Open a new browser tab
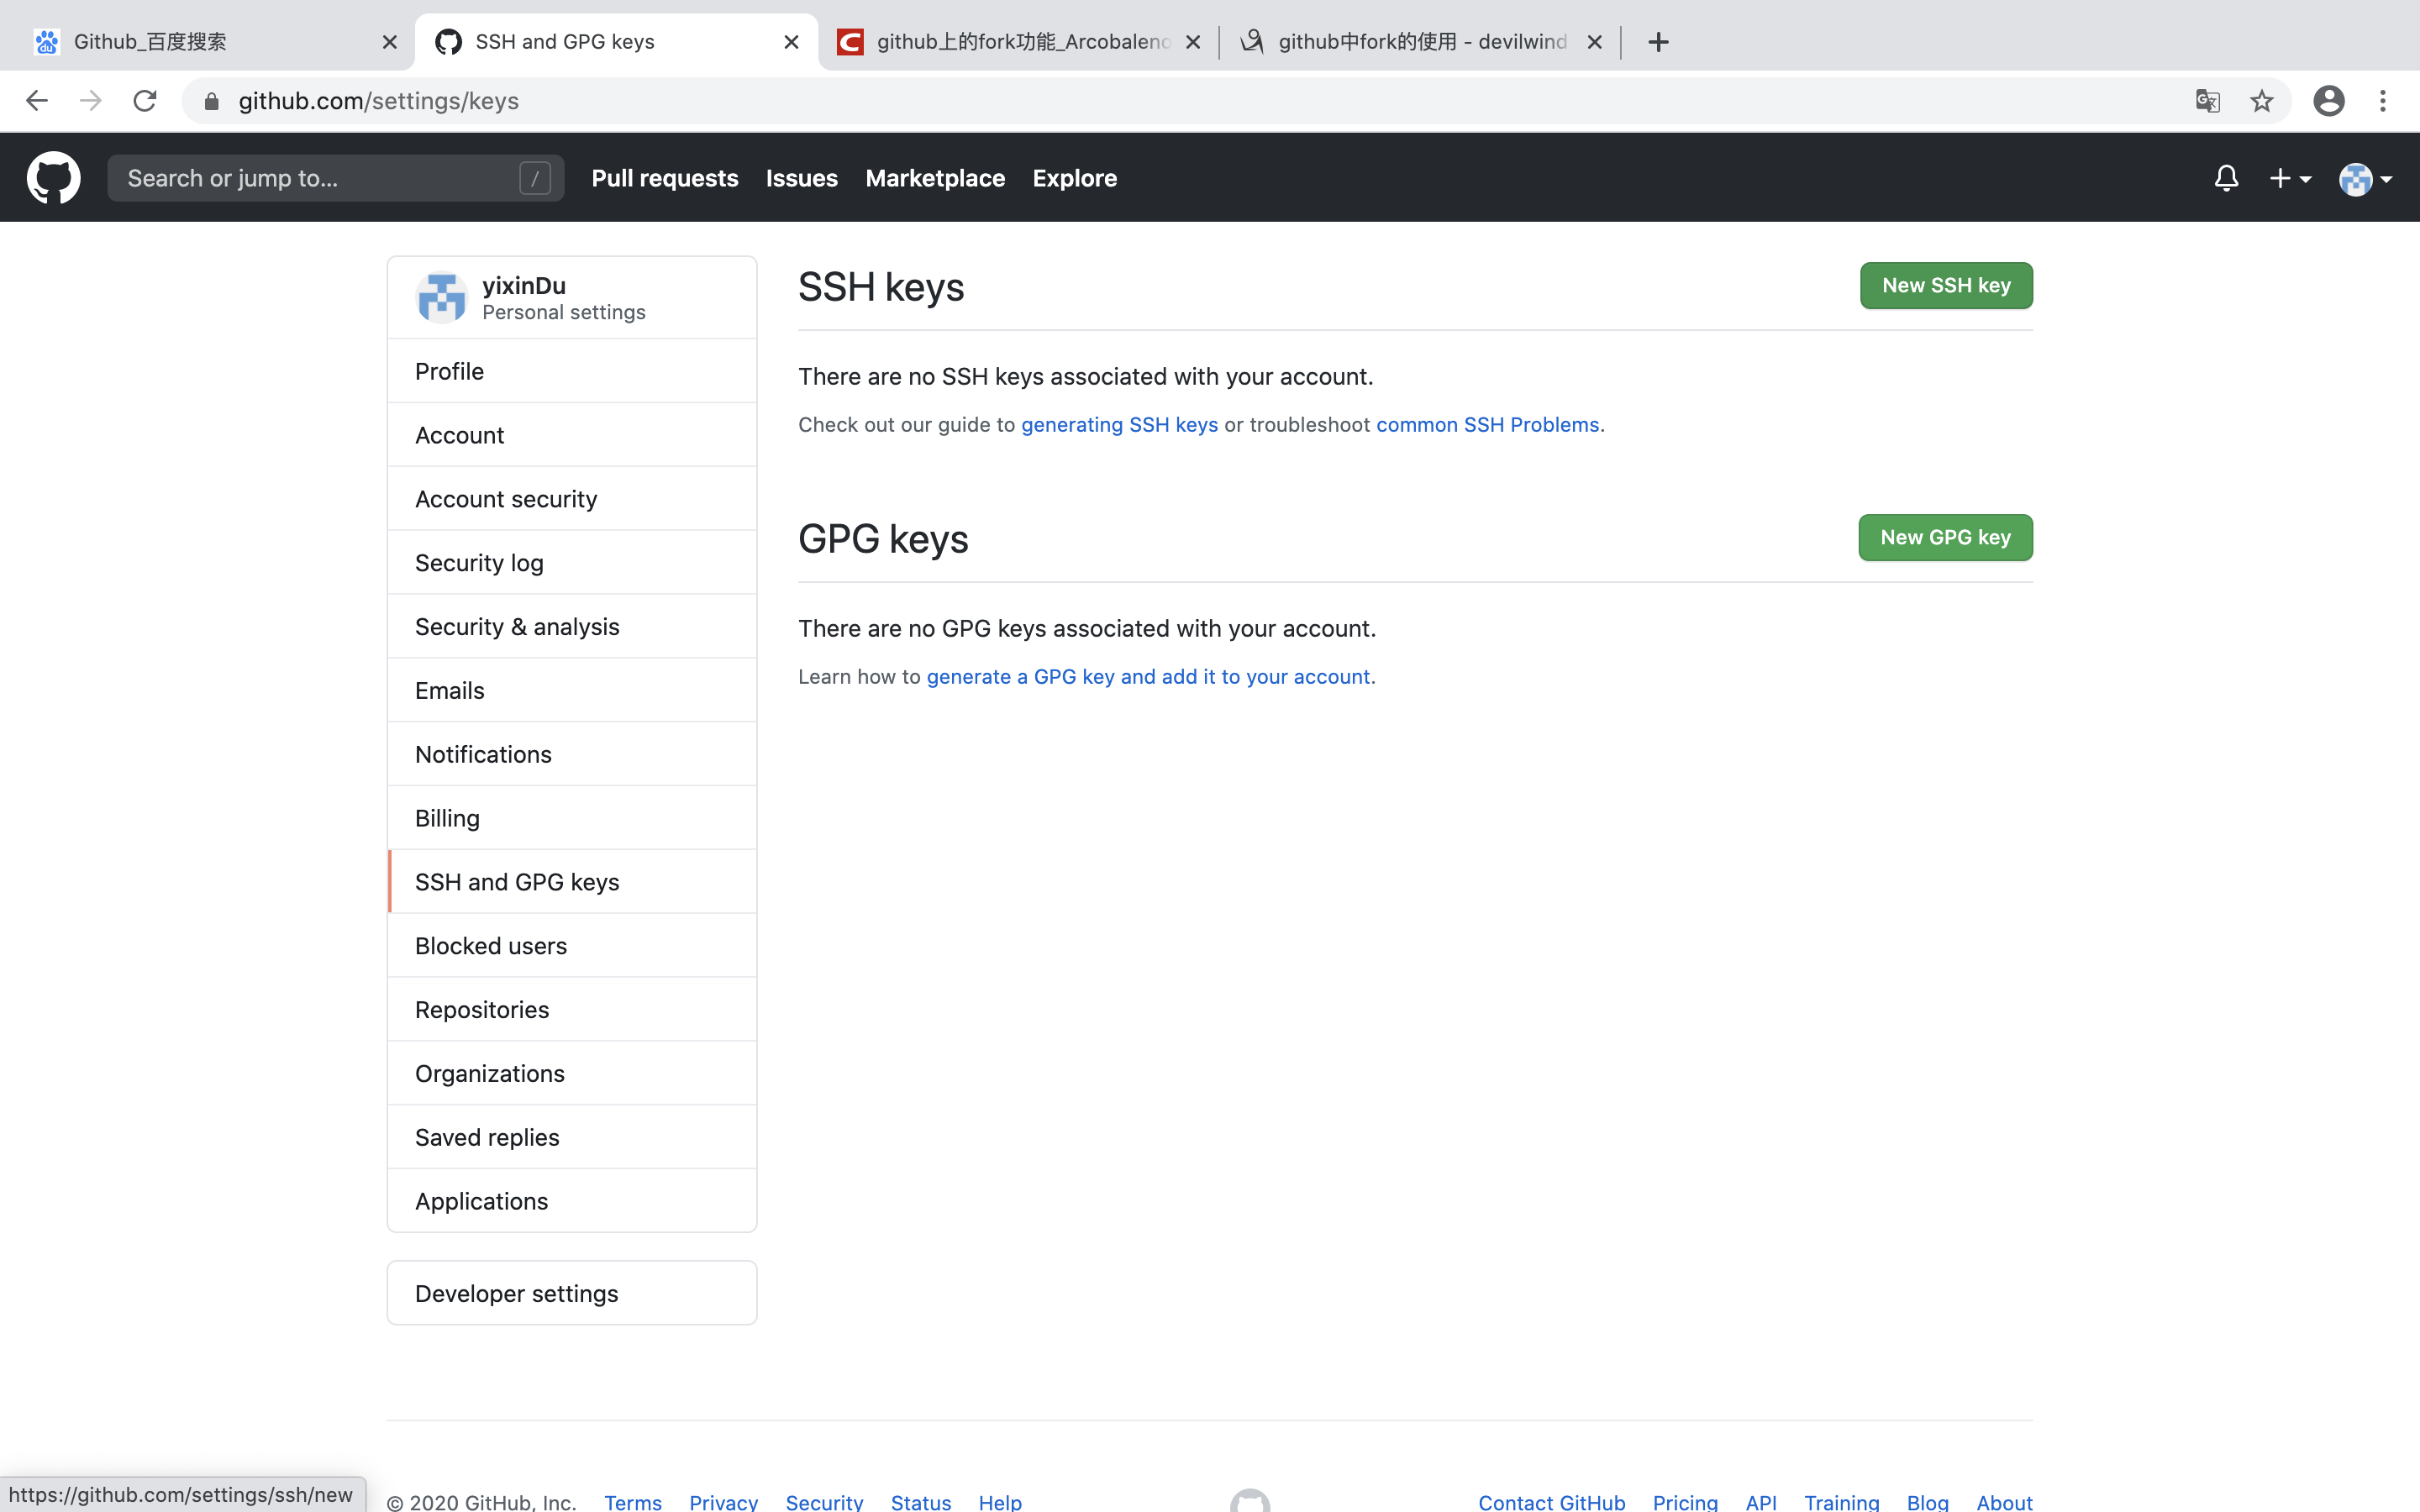 (1658, 41)
